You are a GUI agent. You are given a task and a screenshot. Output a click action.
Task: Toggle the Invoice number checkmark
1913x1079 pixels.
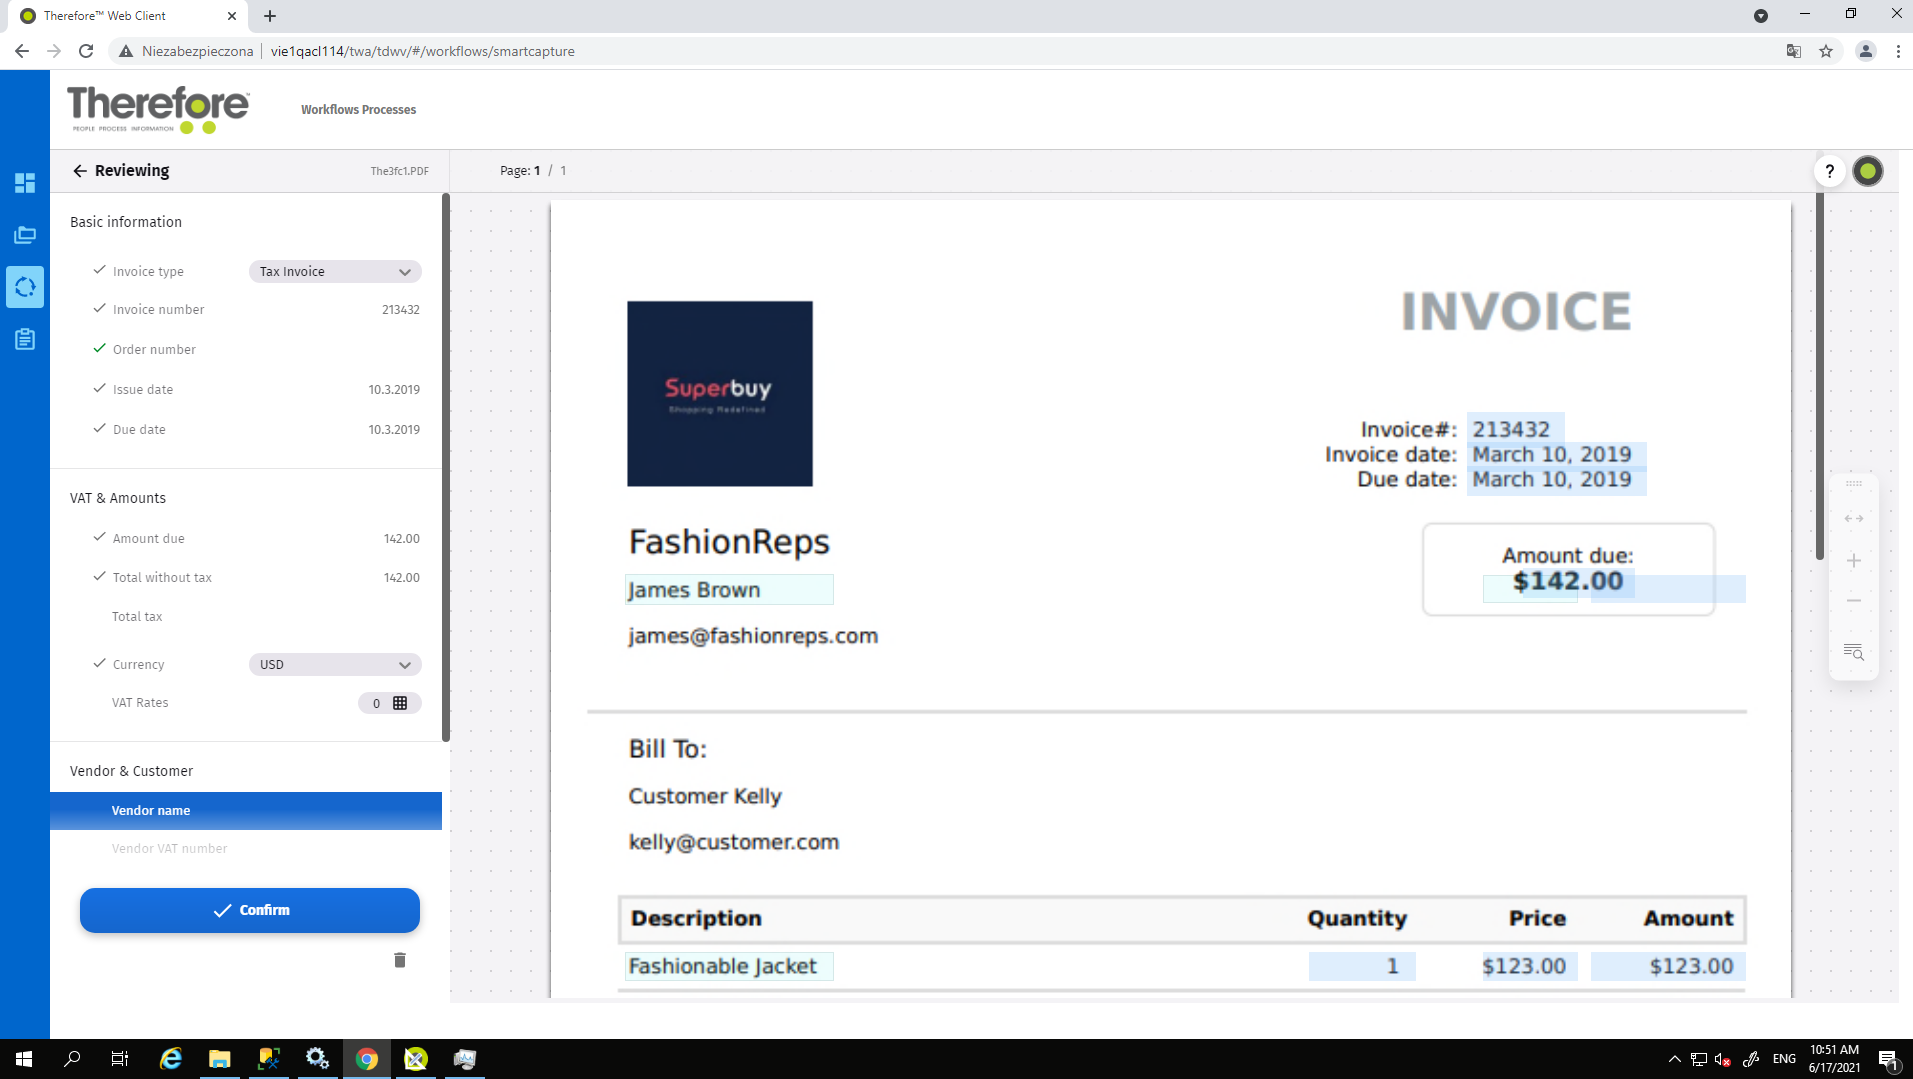[99, 309]
